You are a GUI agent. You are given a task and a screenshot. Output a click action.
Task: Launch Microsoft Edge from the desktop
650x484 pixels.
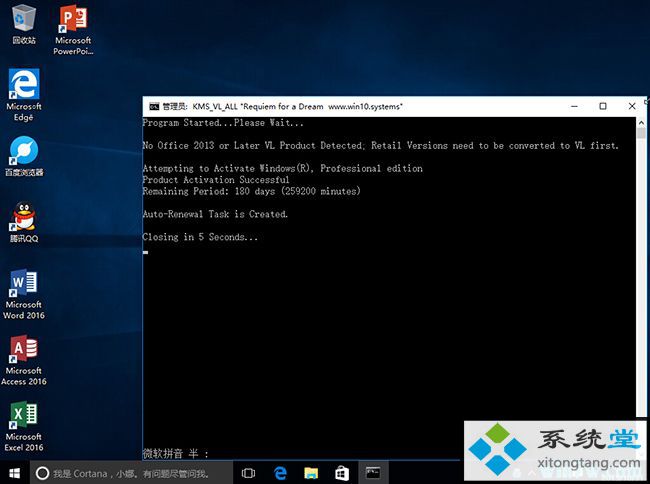[x=24, y=95]
